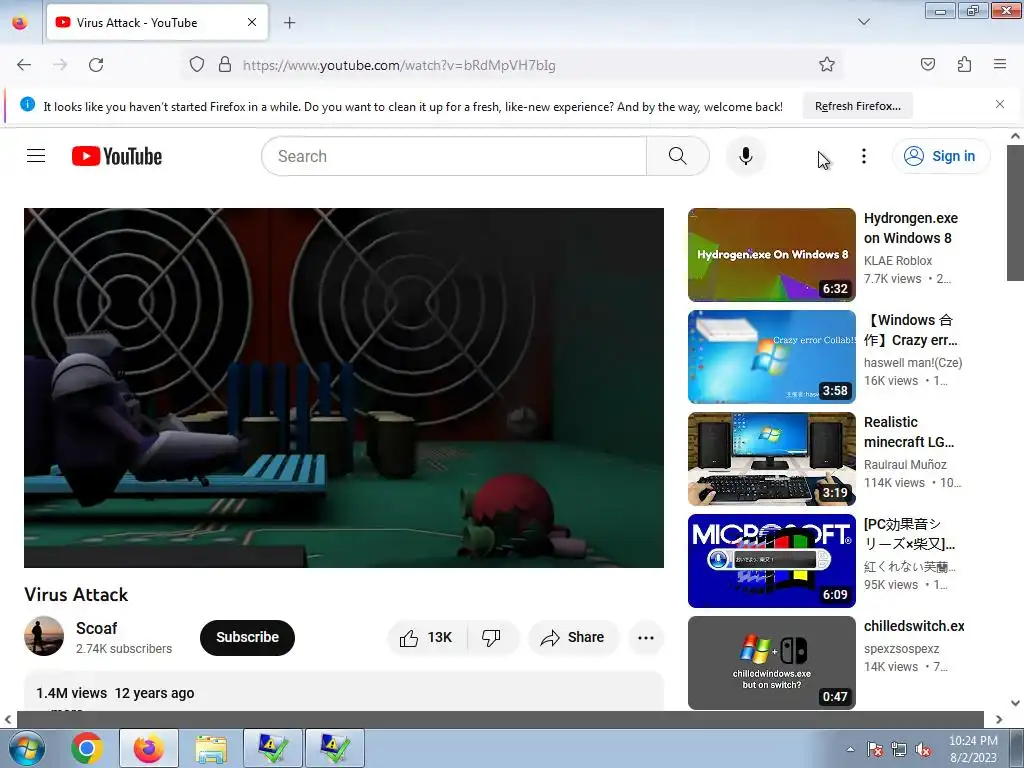
Task: Save the page to Pocket
Action: point(927,65)
